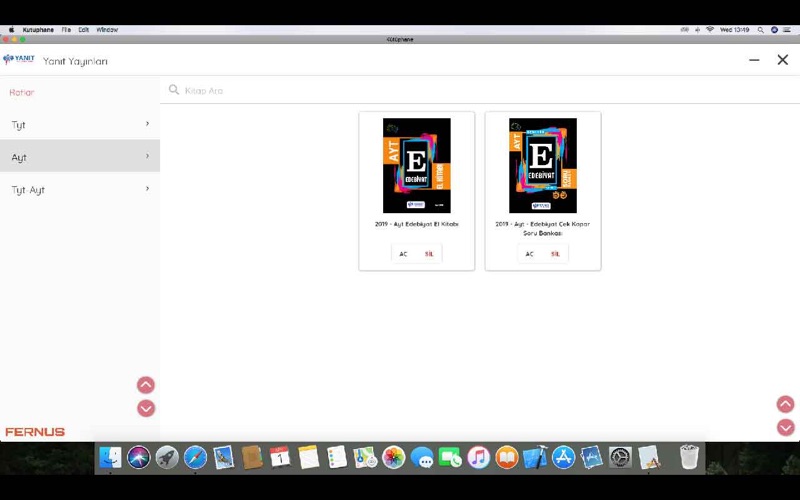Click sidebar scroll-down round arrow button
The width and height of the screenshot is (800, 500).
[x=145, y=408]
